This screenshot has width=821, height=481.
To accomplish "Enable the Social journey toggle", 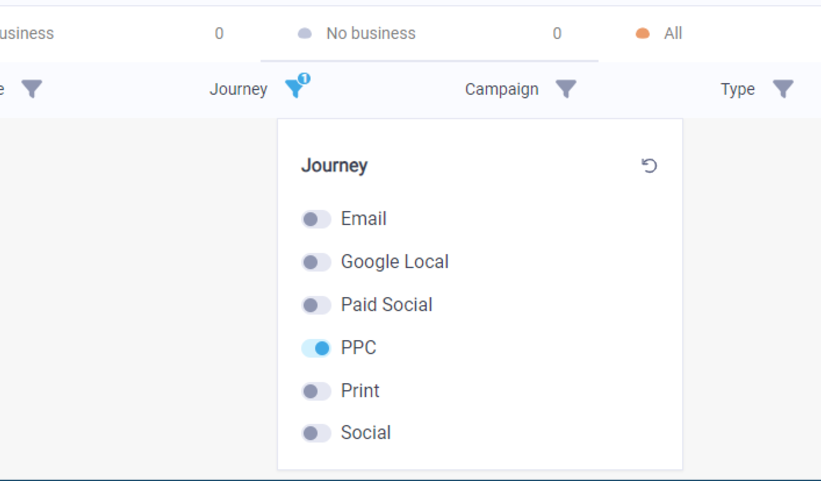I will [x=316, y=433].
